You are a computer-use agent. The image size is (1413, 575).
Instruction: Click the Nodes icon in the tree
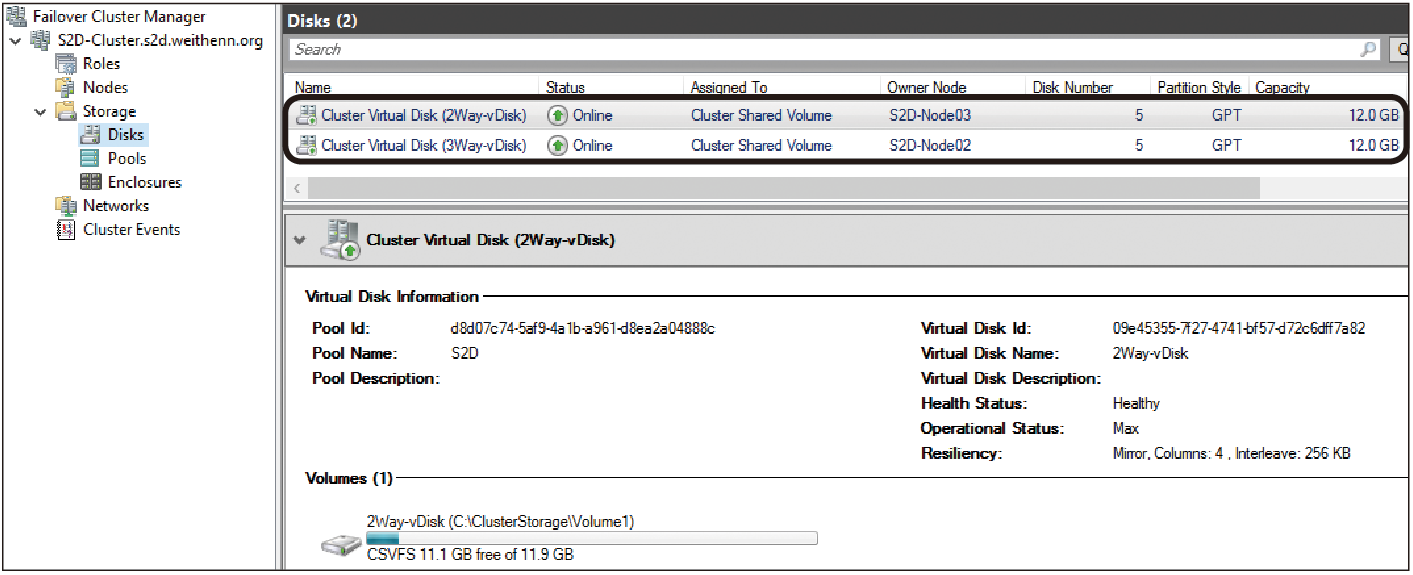tap(66, 88)
